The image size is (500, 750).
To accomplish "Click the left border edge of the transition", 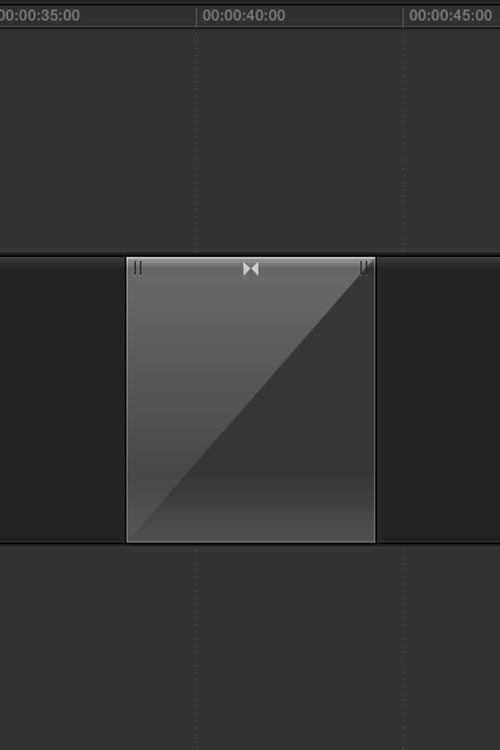I will pyautogui.click(x=127, y=399).
